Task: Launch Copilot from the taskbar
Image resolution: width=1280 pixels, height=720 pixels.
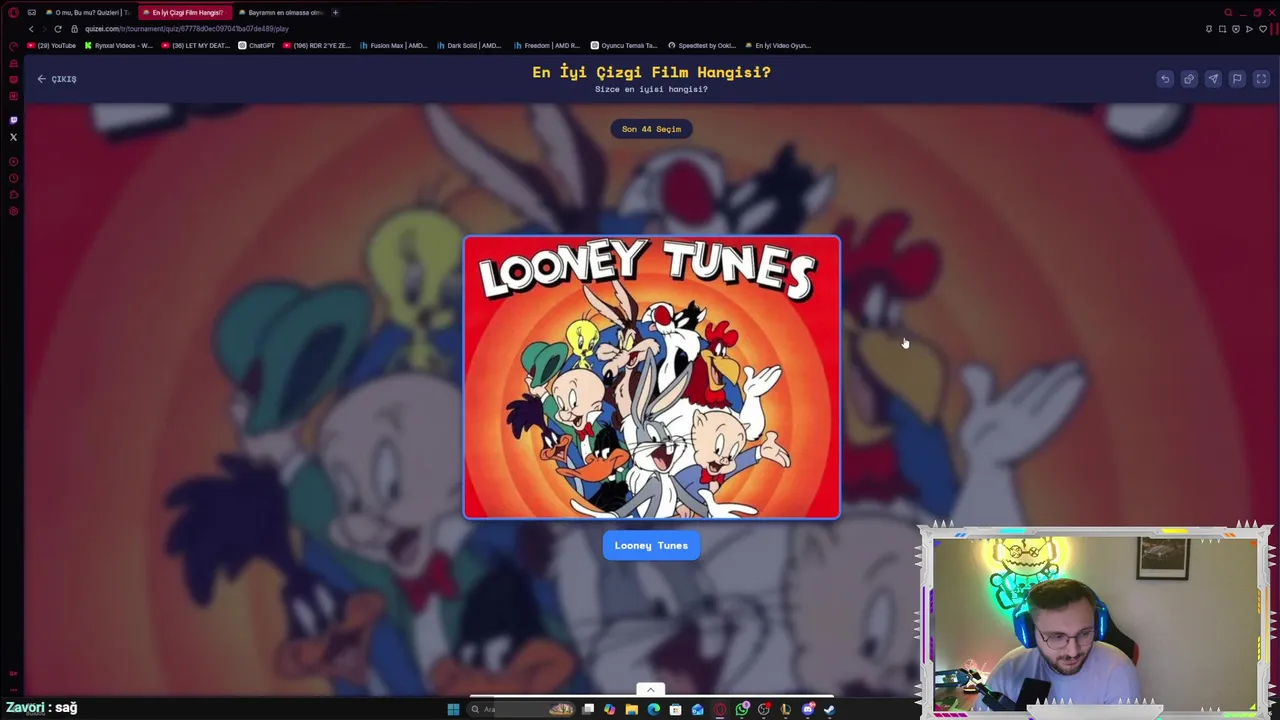Action: click(610, 710)
